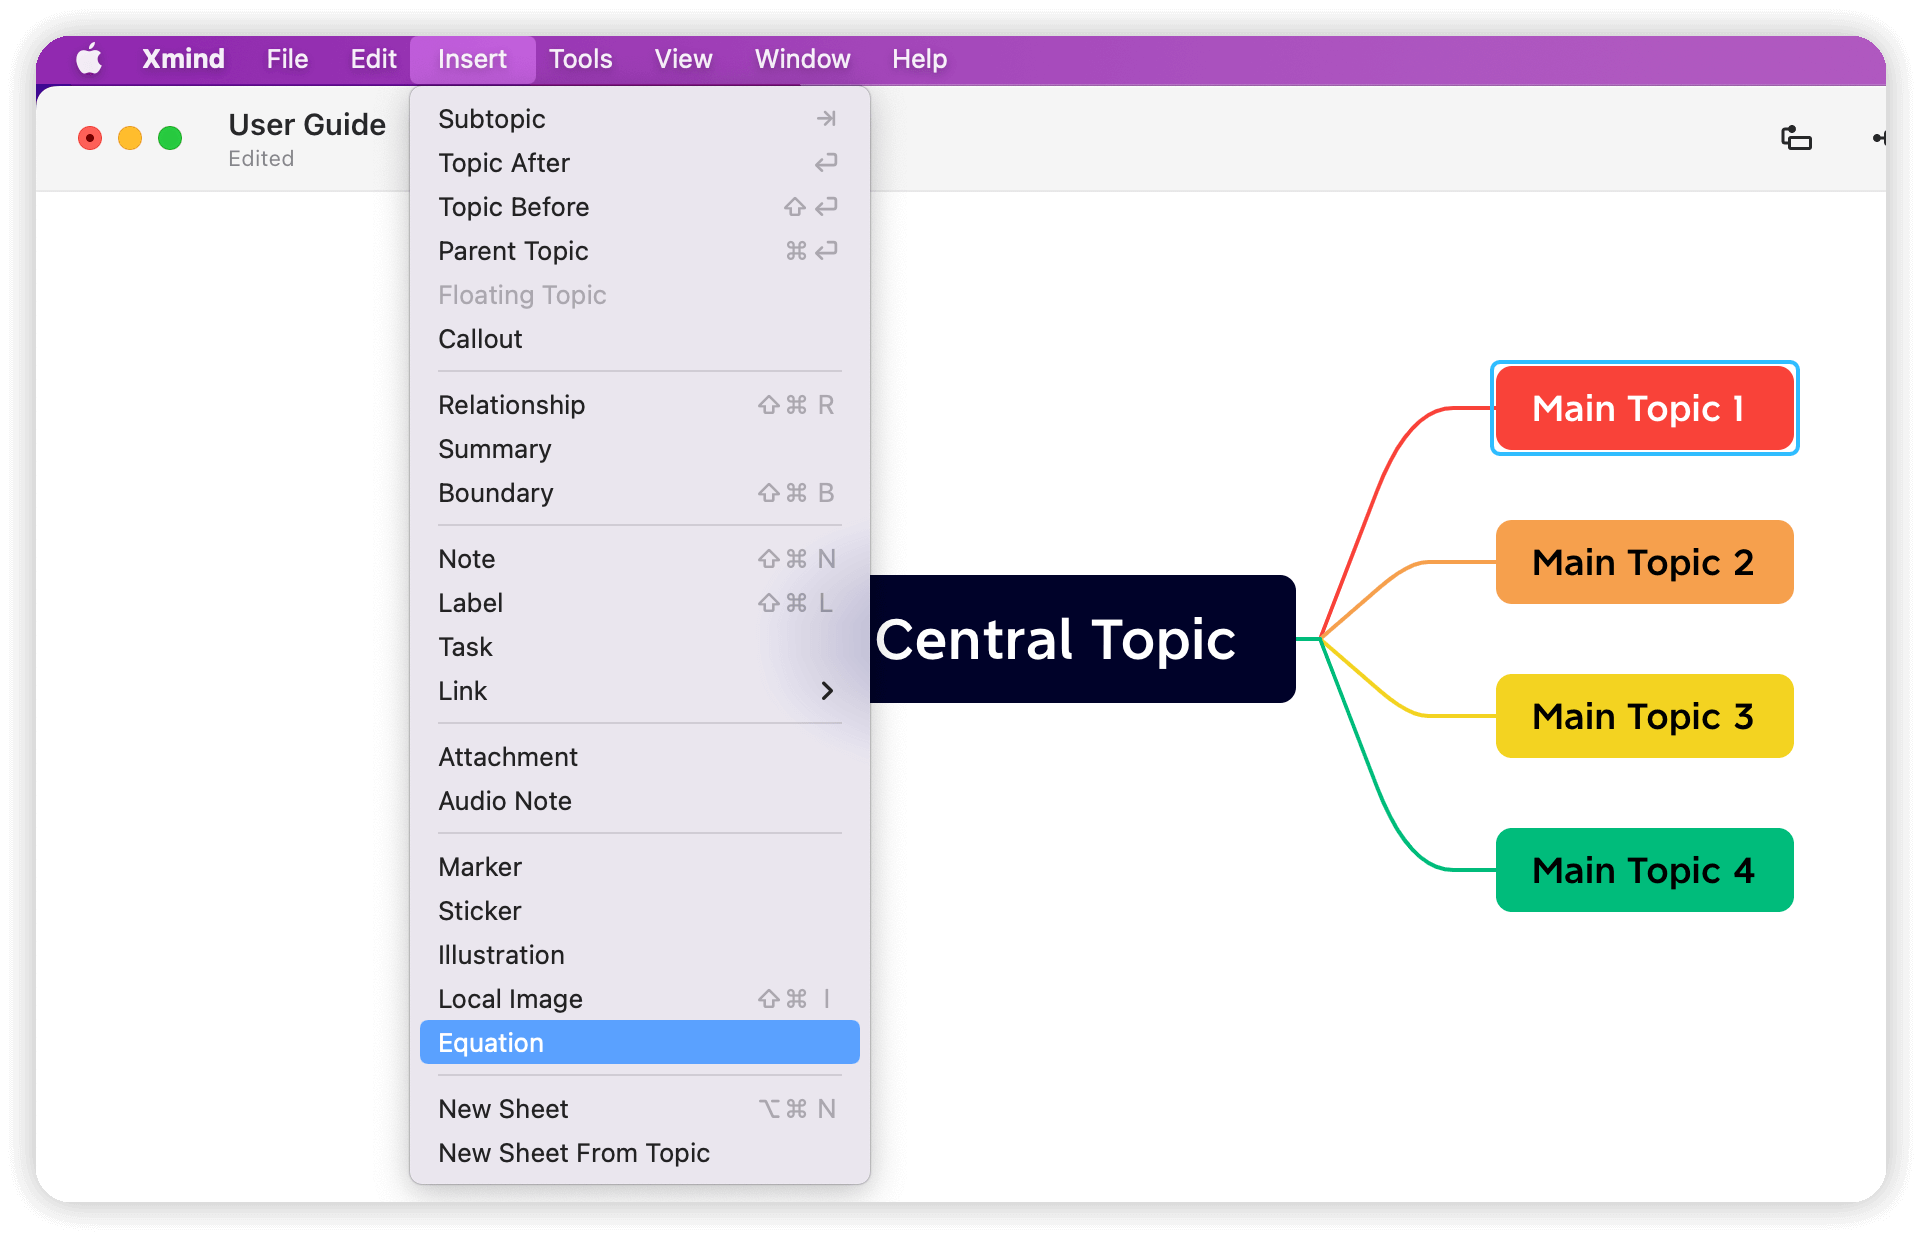Choose Subtopic from Insert menu
1922x1238 pixels.
[639, 119]
